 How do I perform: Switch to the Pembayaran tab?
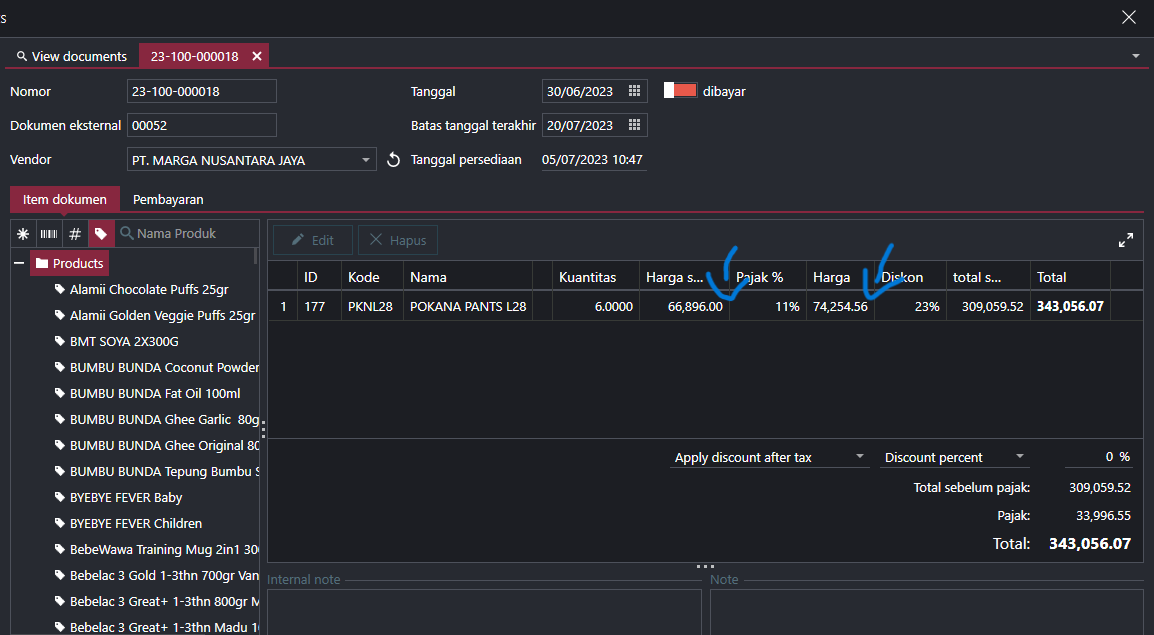click(x=168, y=199)
